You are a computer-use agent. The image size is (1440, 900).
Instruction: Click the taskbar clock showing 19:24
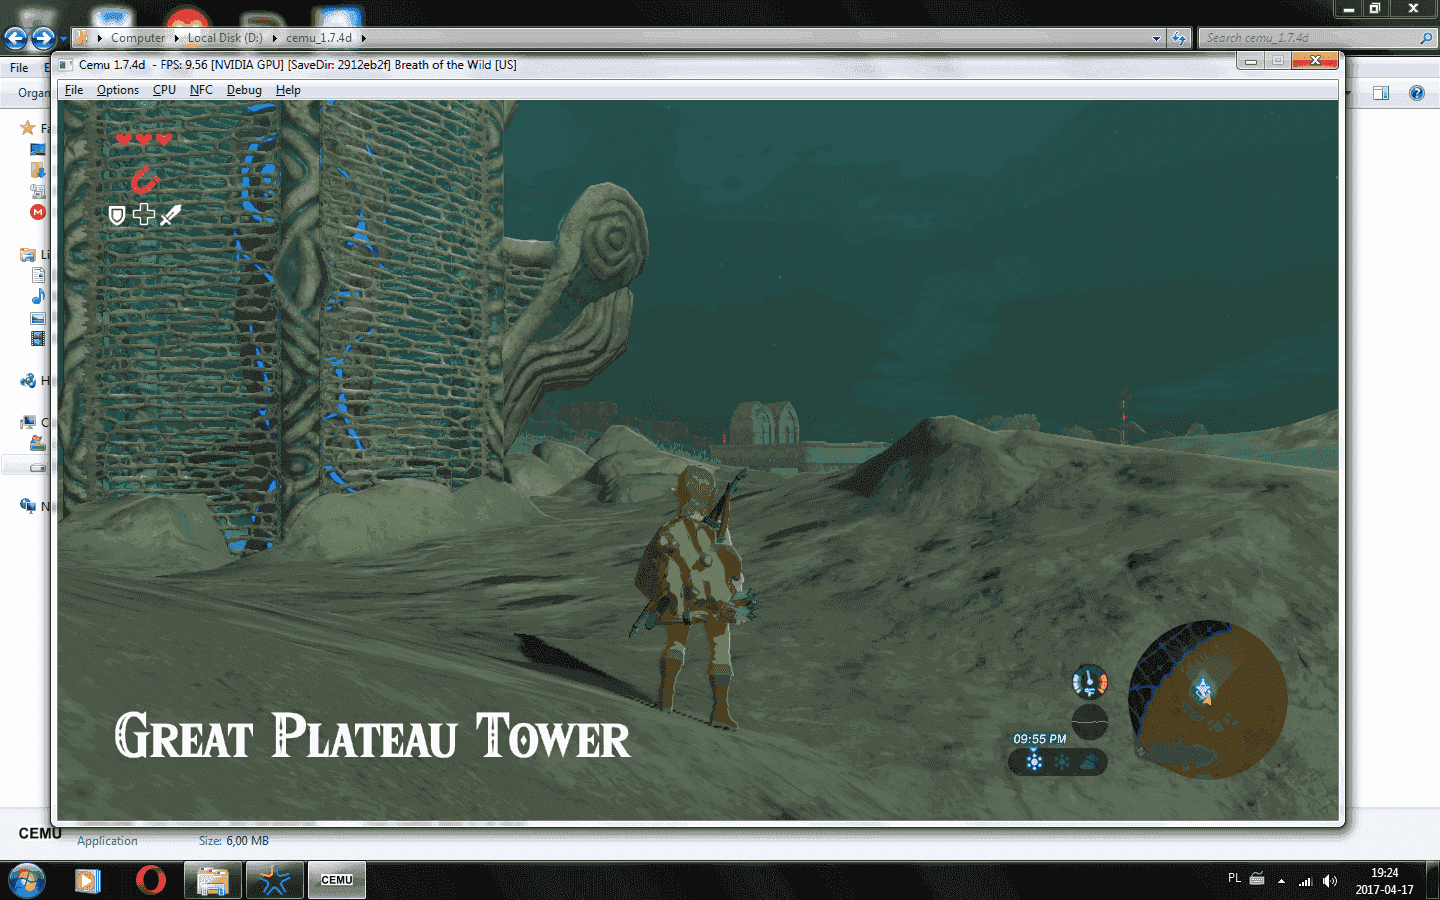click(x=1385, y=881)
